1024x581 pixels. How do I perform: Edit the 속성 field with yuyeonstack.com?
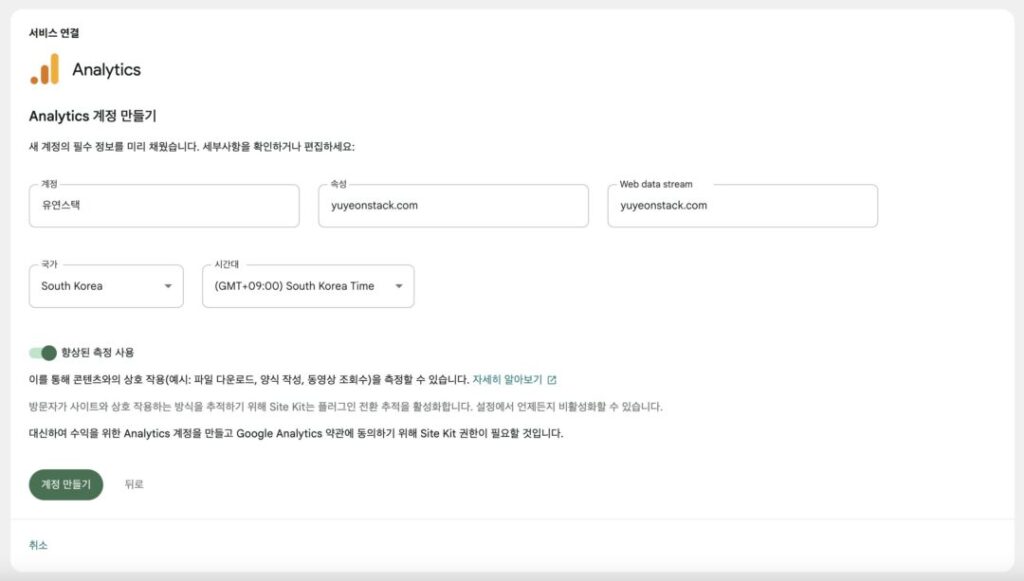(x=453, y=206)
